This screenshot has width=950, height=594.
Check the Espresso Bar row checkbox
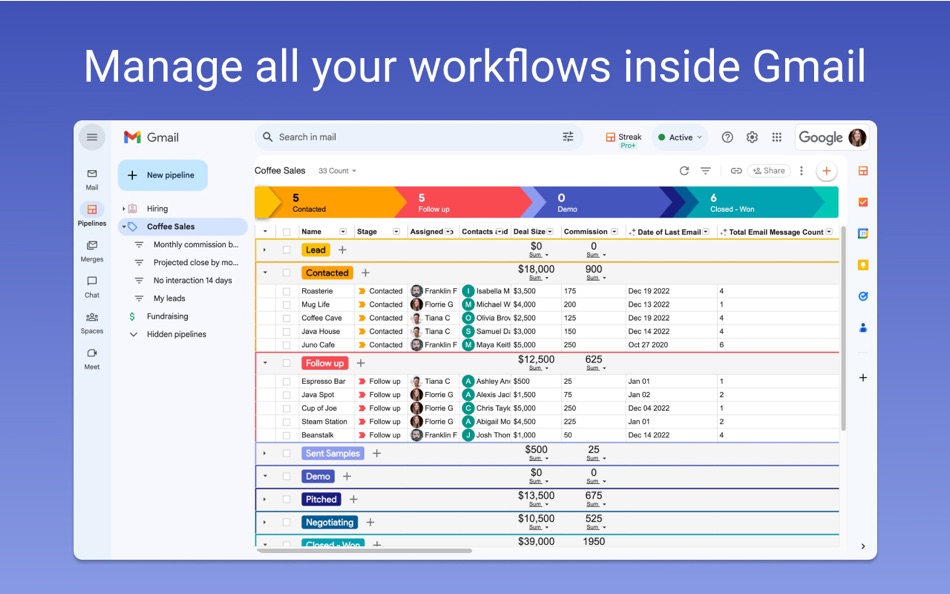pyautogui.click(x=287, y=381)
